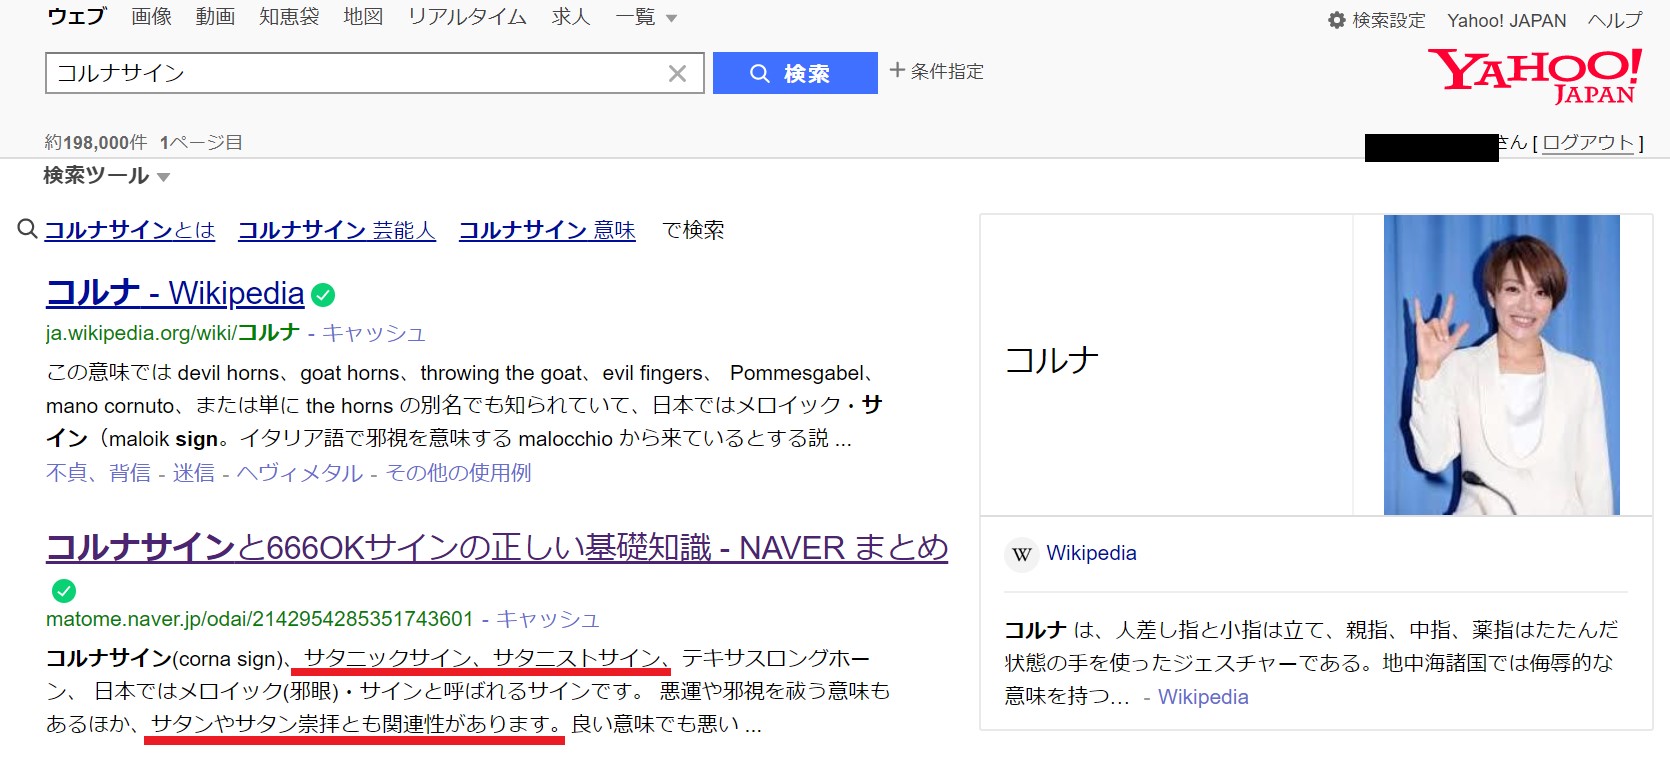
Task: Switch to the 画像 tab
Action: click(151, 17)
